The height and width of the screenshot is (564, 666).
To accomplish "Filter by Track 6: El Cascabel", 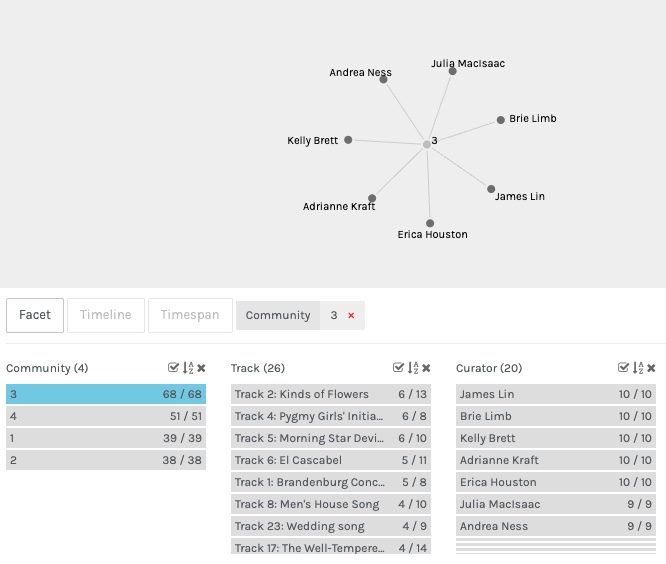I will coord(331,460).
